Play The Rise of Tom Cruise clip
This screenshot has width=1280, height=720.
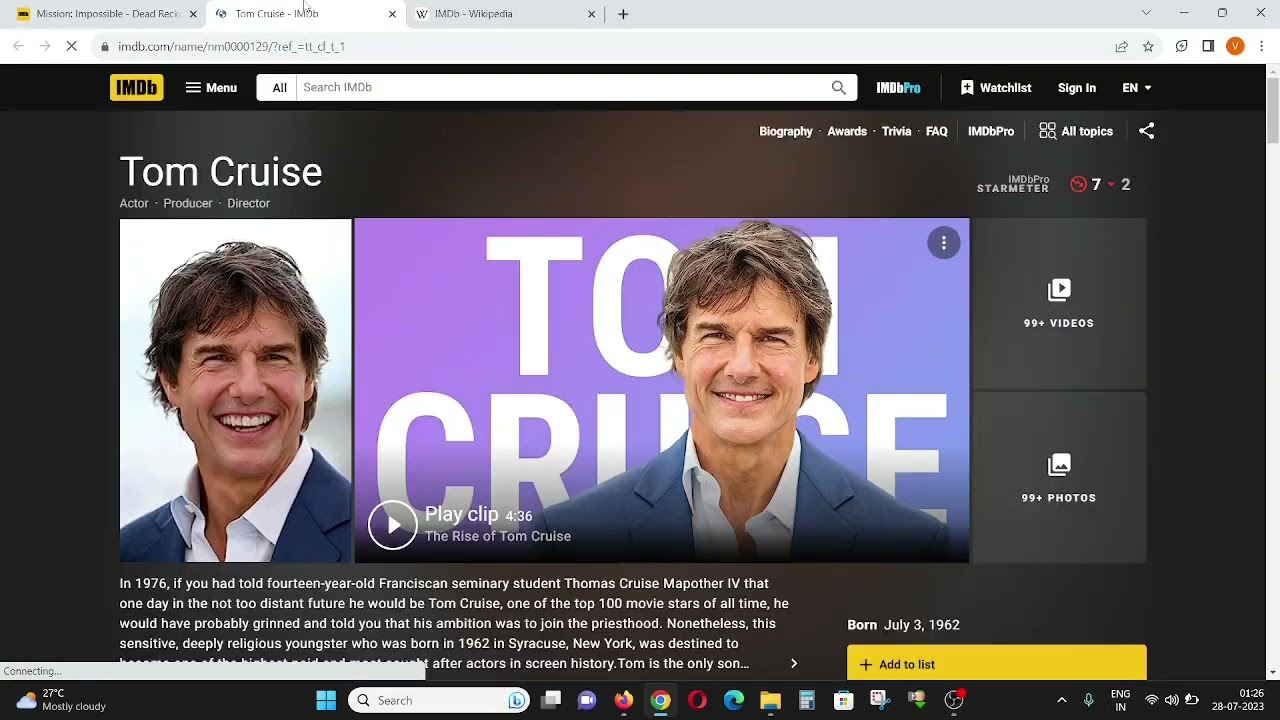click(x=393, y=525)
